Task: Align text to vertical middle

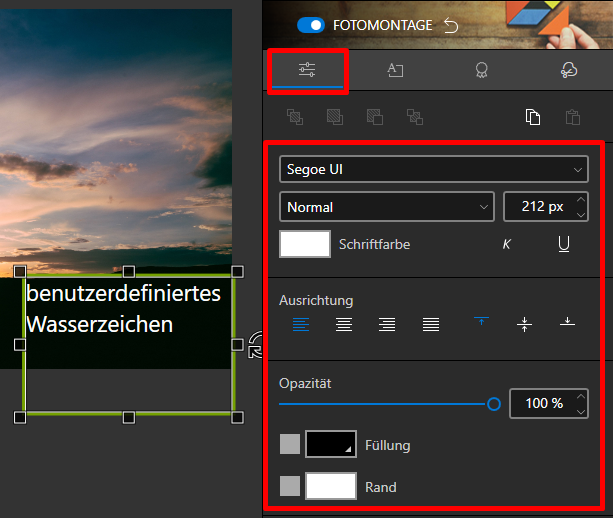Action: (x=524, y=324)
